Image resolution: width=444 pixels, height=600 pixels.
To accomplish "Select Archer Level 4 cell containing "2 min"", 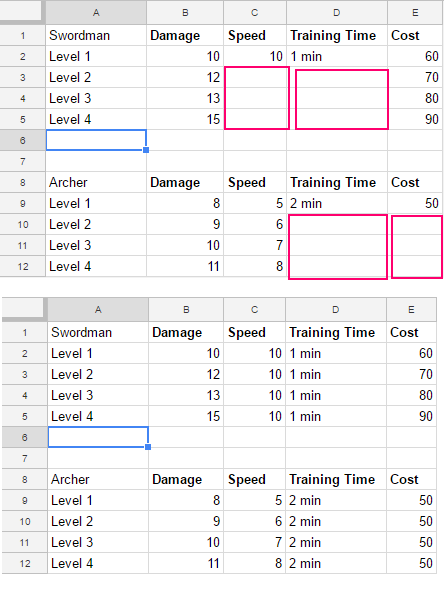I will [x=336, y=563].
